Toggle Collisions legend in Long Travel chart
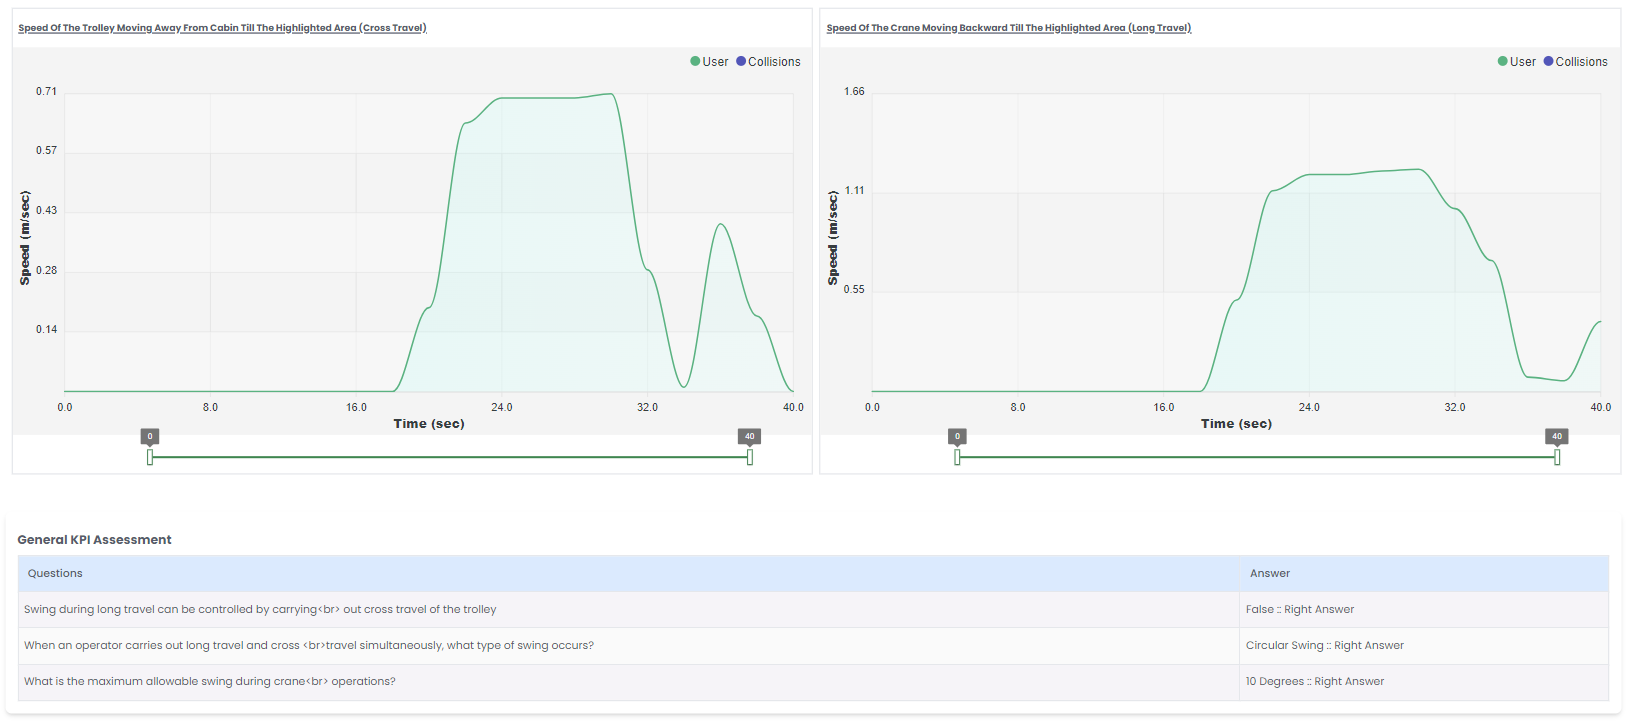1626x727 pixels. 1575,62
